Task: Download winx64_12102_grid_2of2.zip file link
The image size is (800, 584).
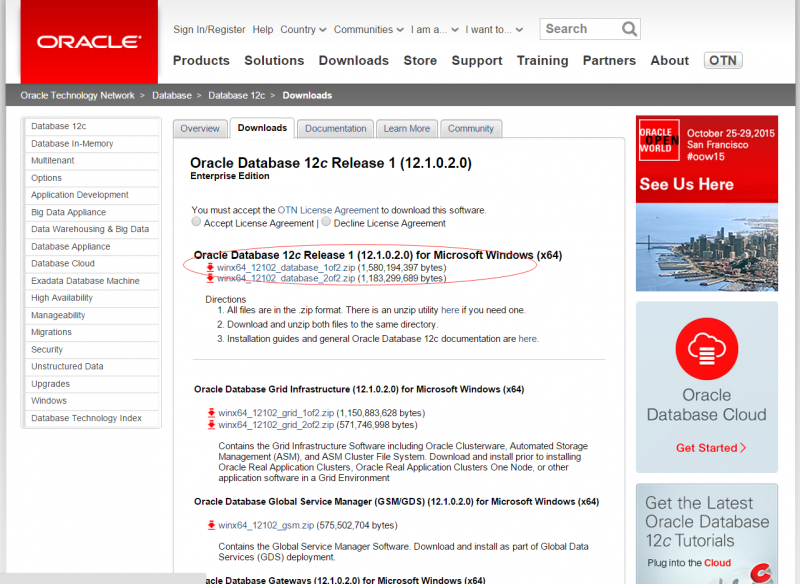Action: pos(276,425)
